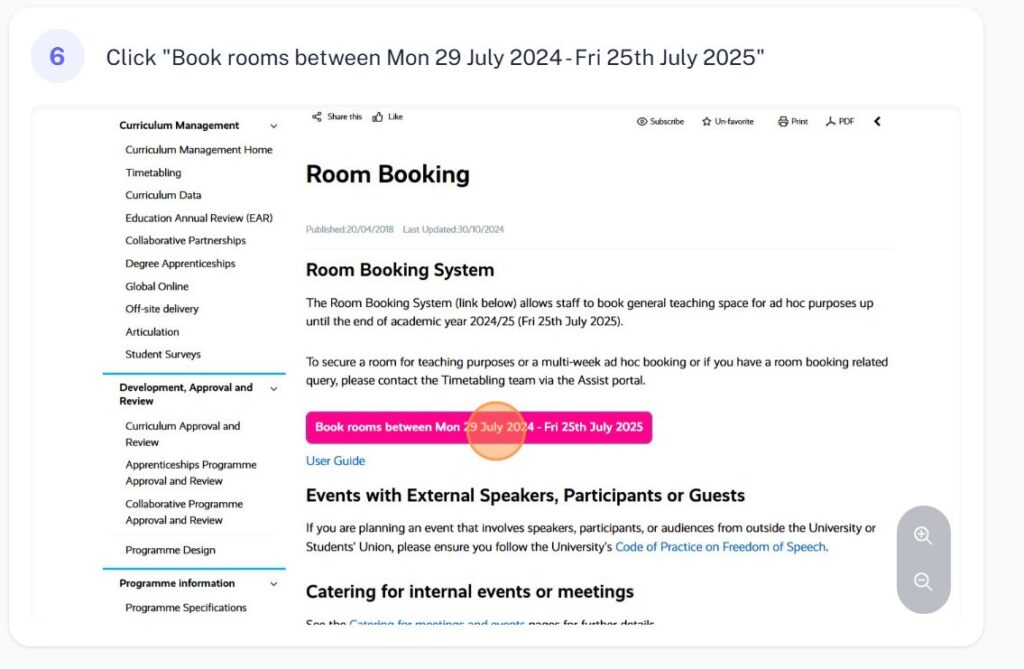Click the Print icon

tap(783, 122)
